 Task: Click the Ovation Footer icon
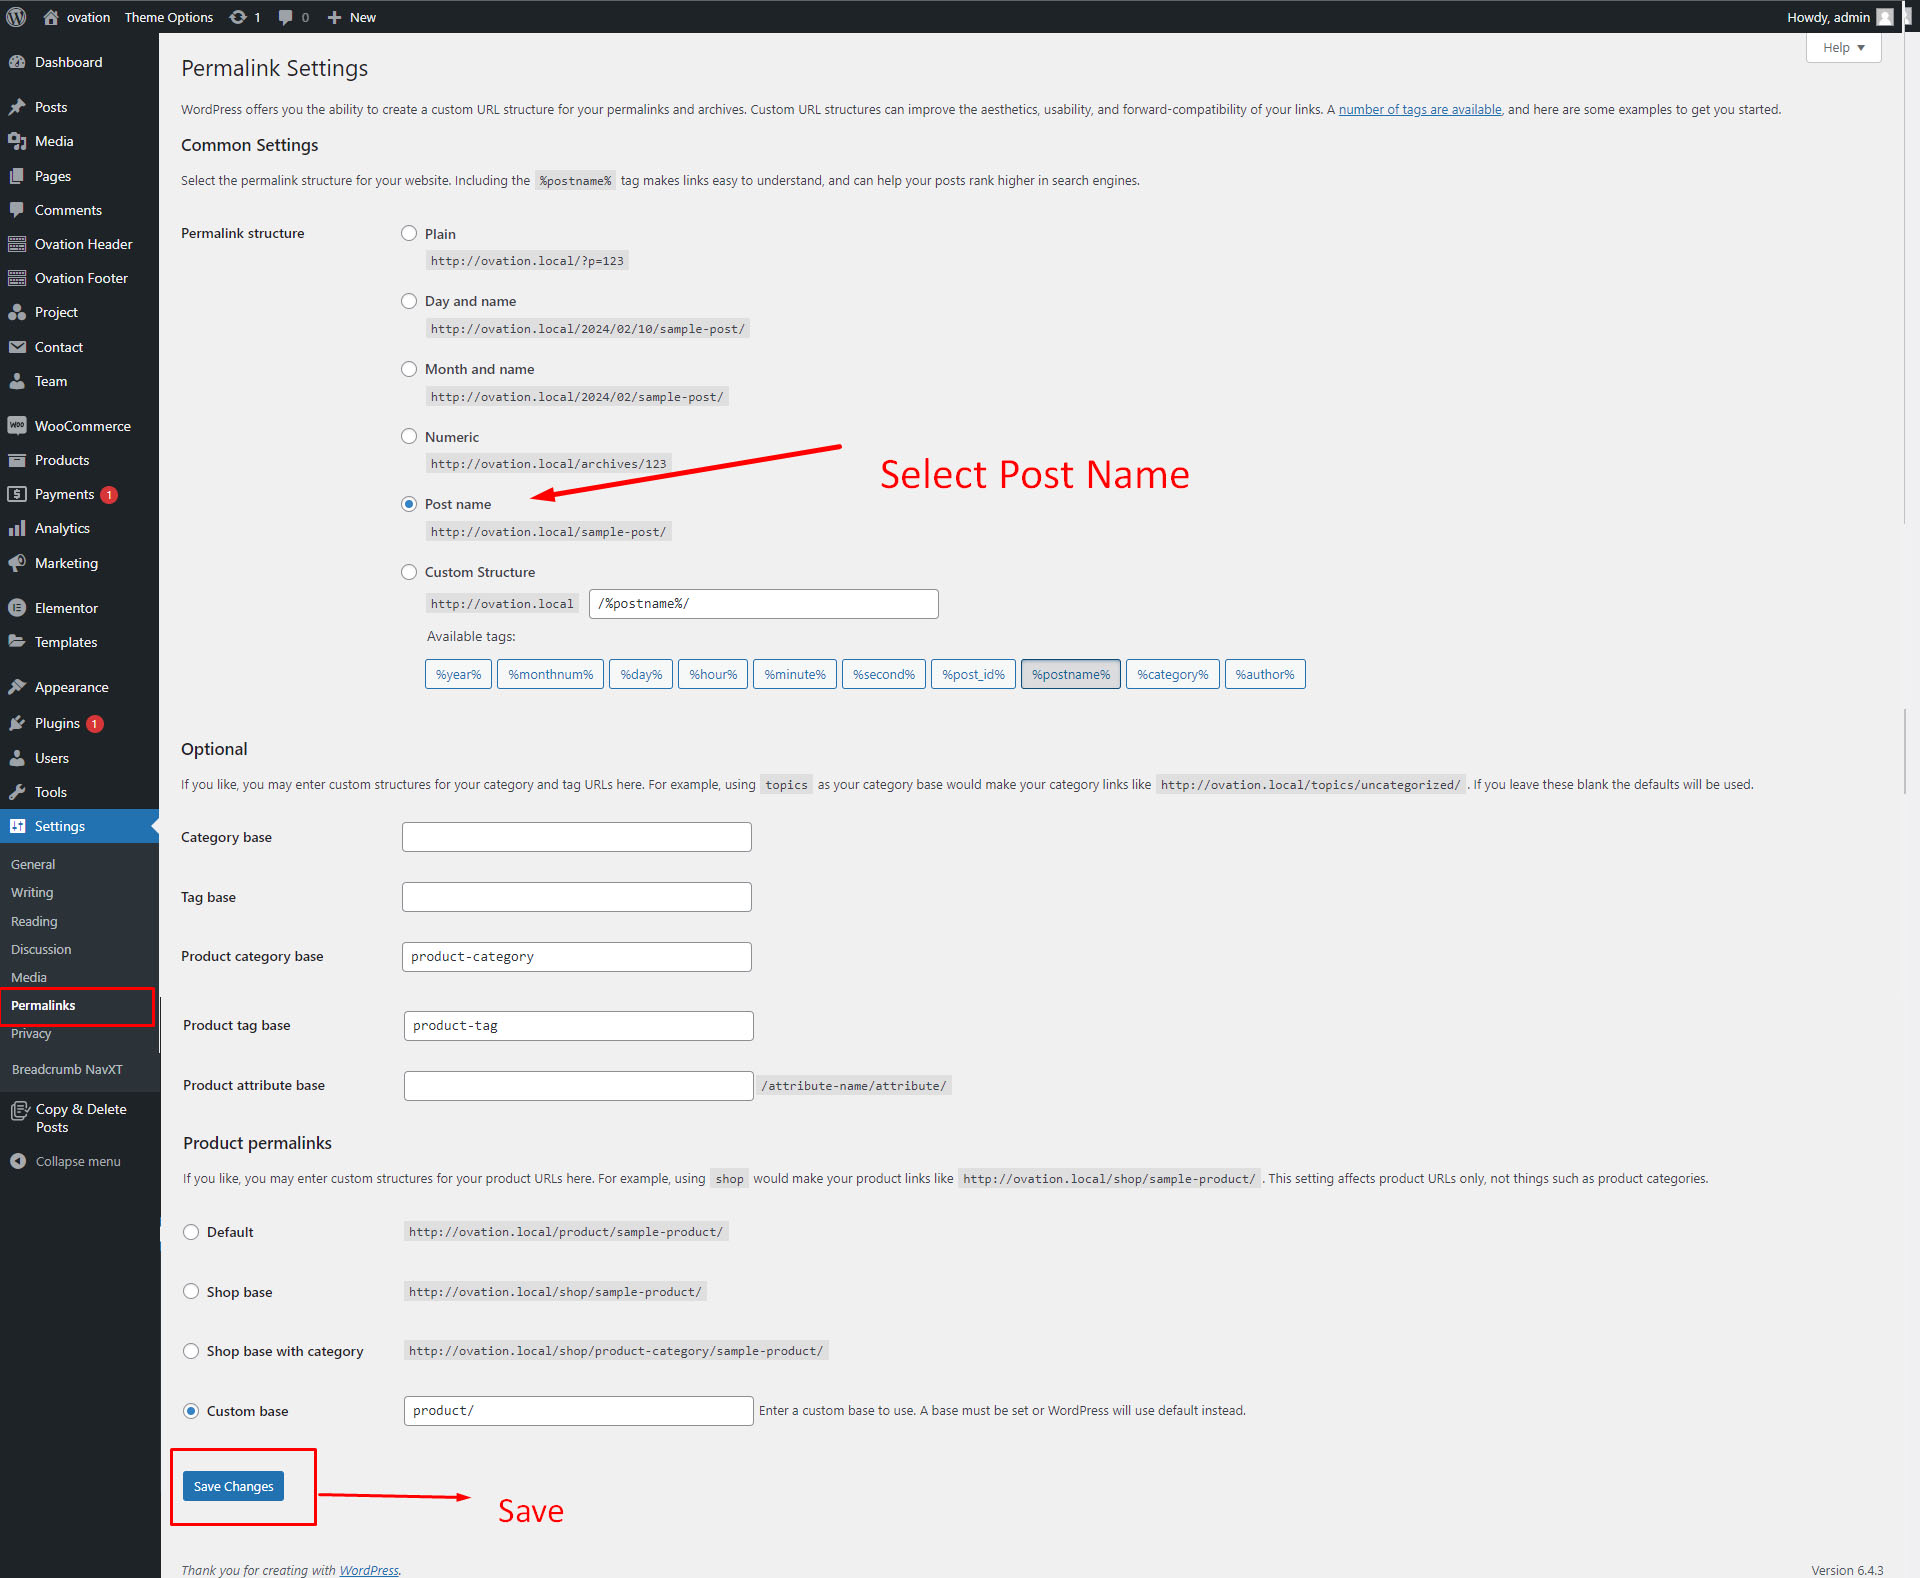17,278
